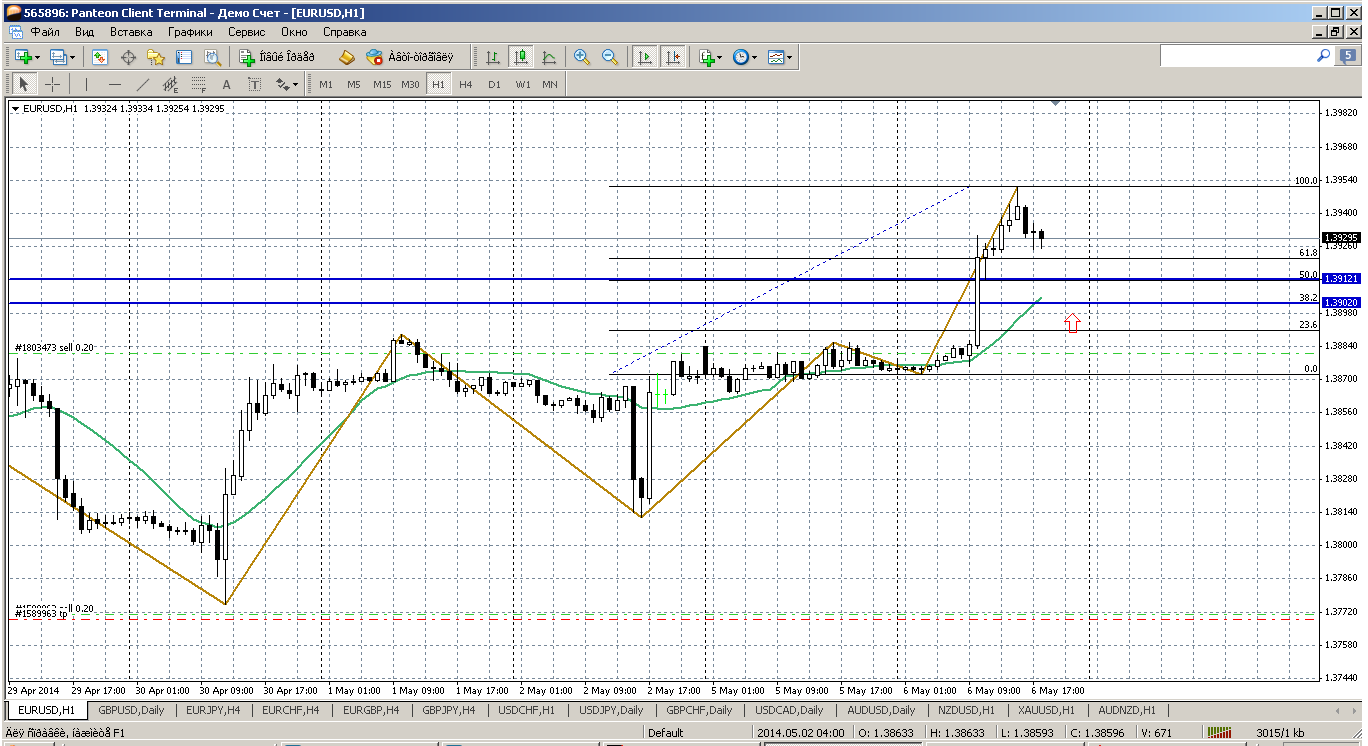This screenshot has height=746, width=1368.
Task: Click the New Order toolbar button
Action: click(275, 57)
